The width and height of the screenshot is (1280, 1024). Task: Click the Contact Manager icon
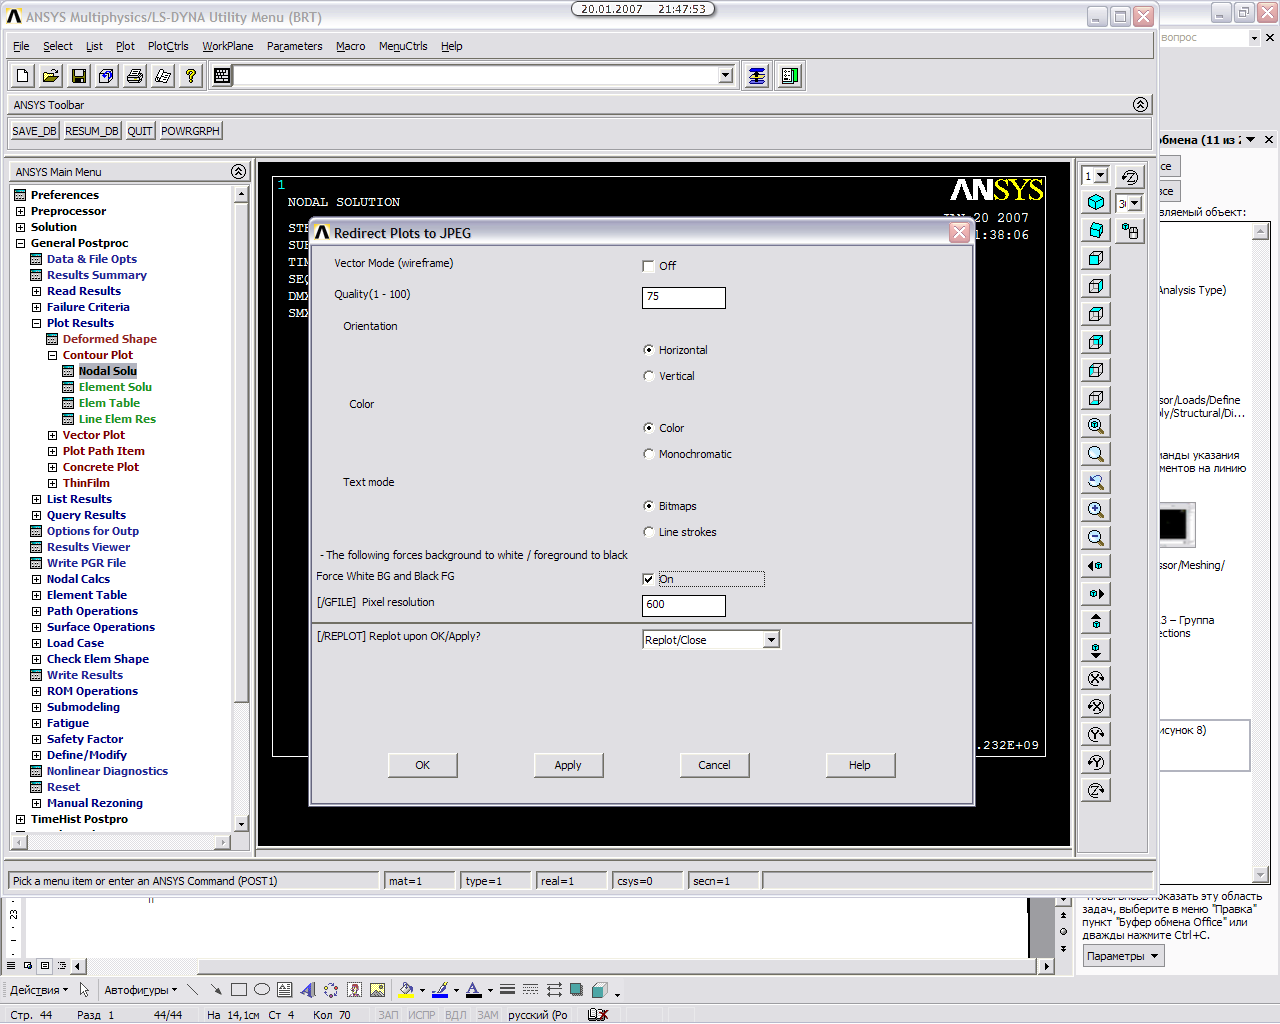[790, 76]
